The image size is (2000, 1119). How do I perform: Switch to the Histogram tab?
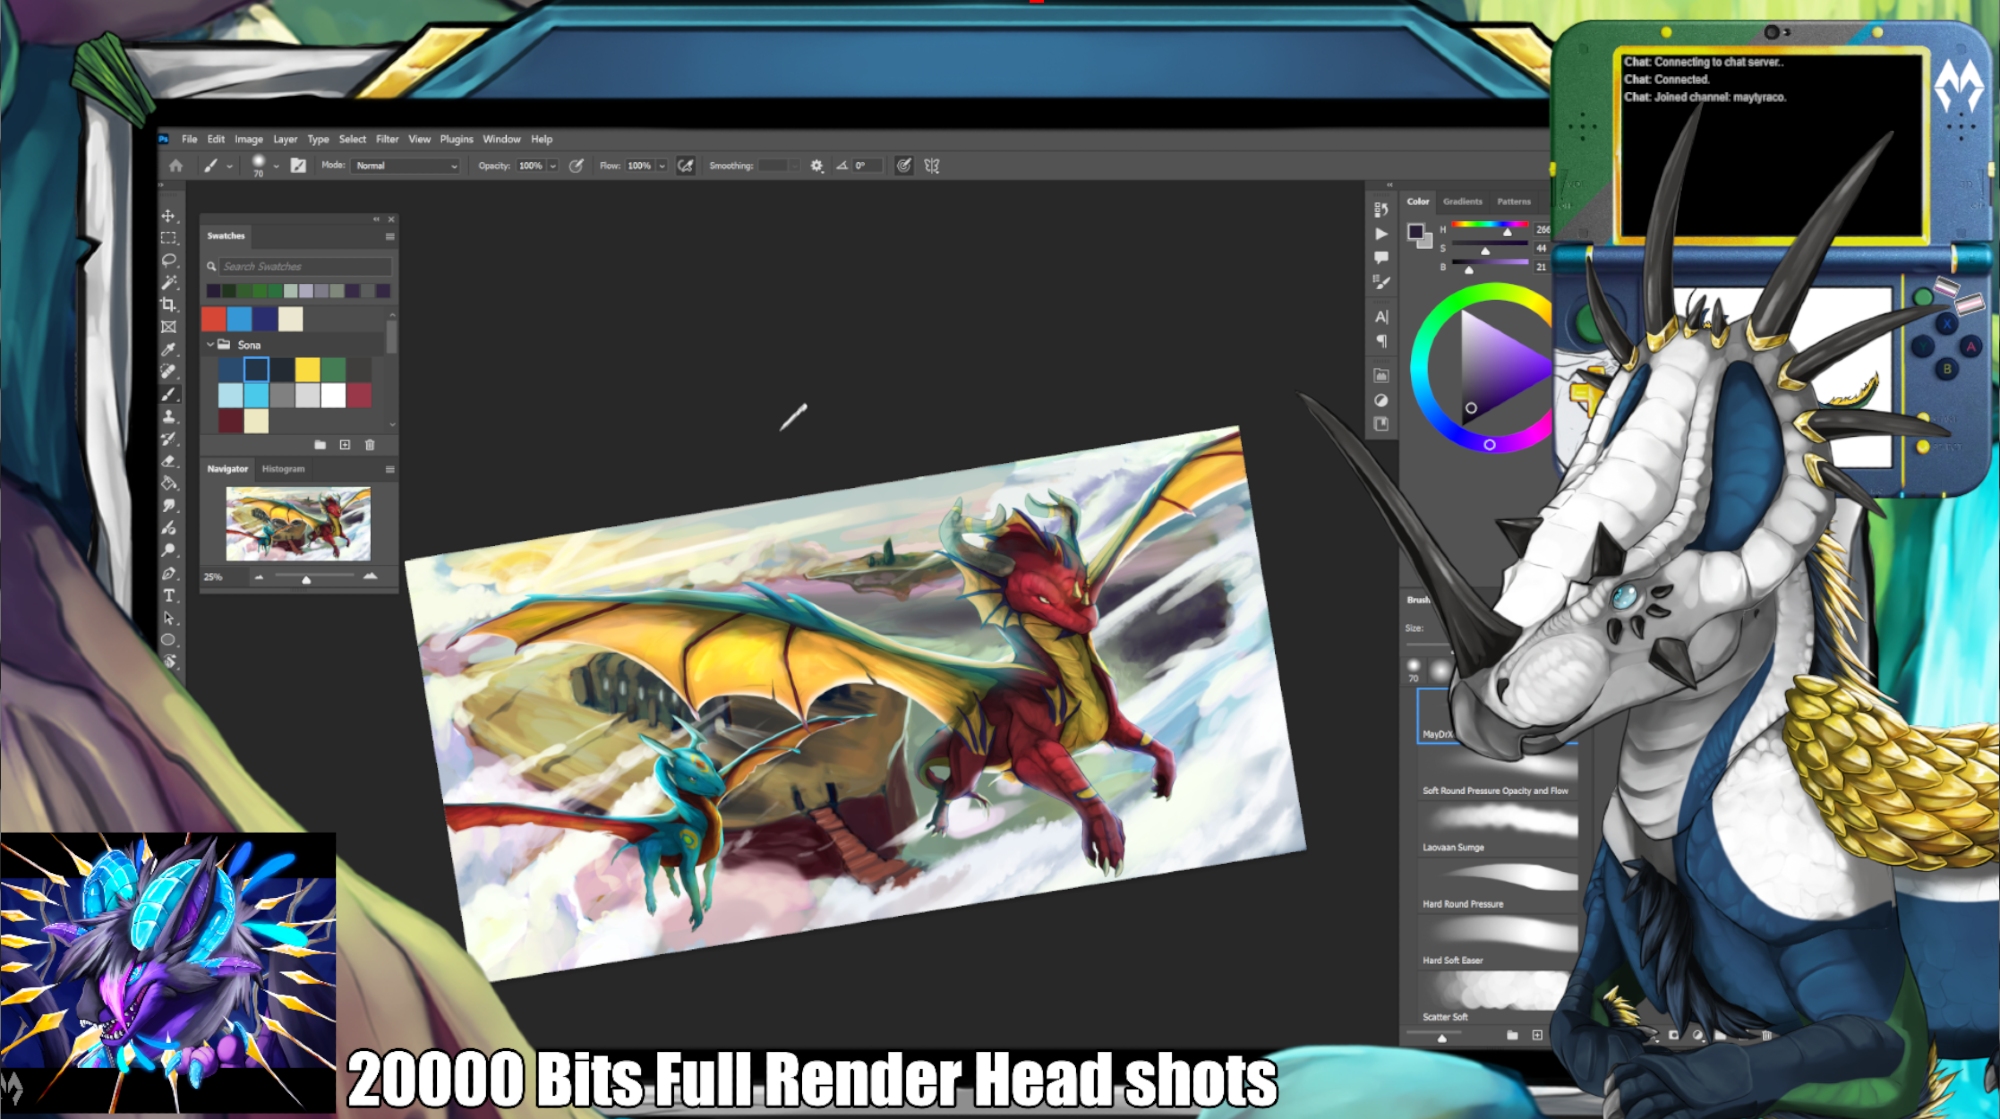click(283, 469)
